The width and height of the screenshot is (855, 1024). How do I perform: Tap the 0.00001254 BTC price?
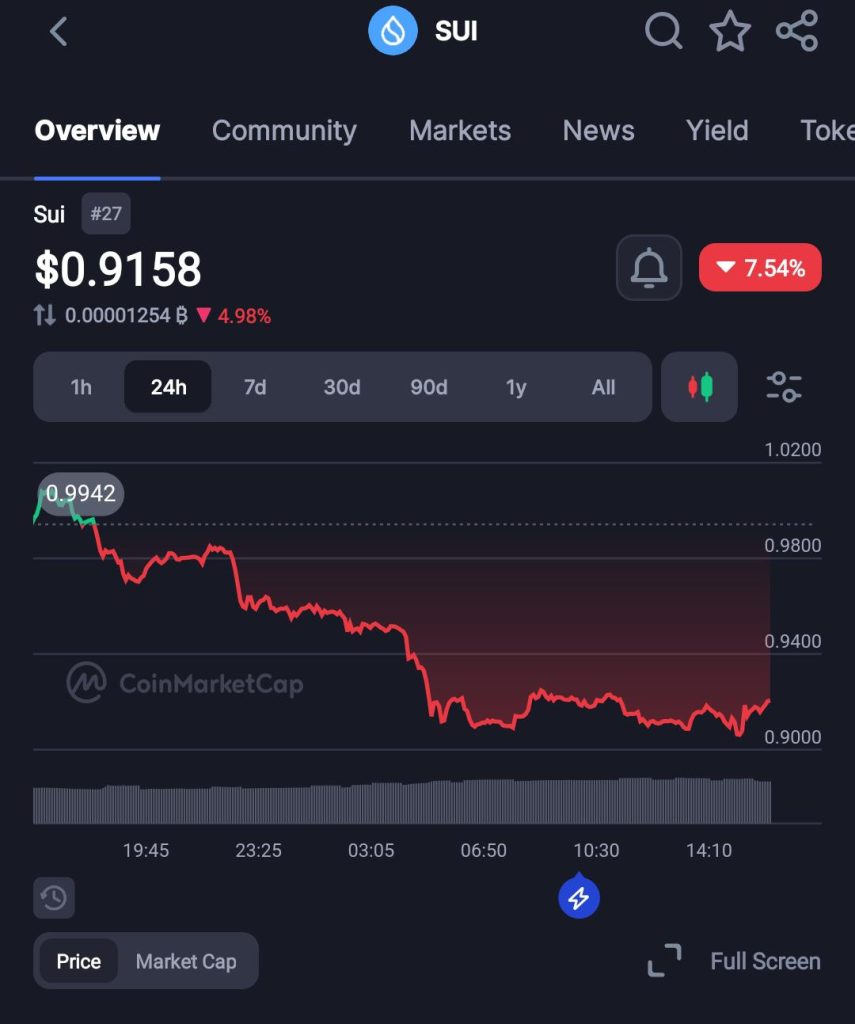[126, 316]
